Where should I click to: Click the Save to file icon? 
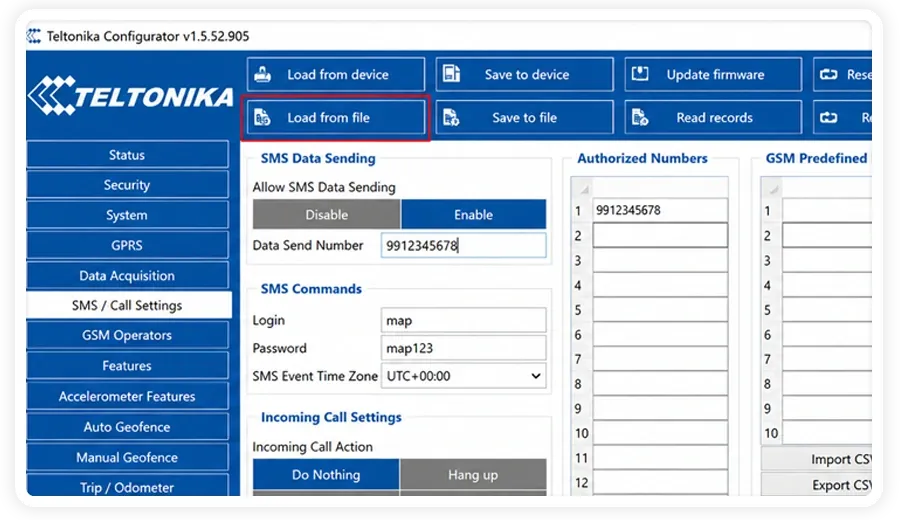click(x=451, y=117)
